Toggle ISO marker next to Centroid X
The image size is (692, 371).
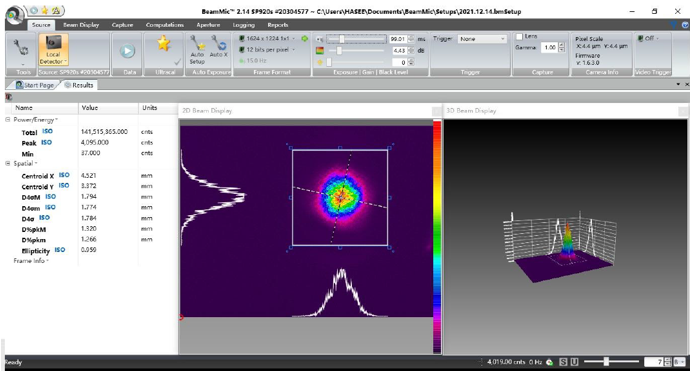pyautogui.click(x=64, y=175)
